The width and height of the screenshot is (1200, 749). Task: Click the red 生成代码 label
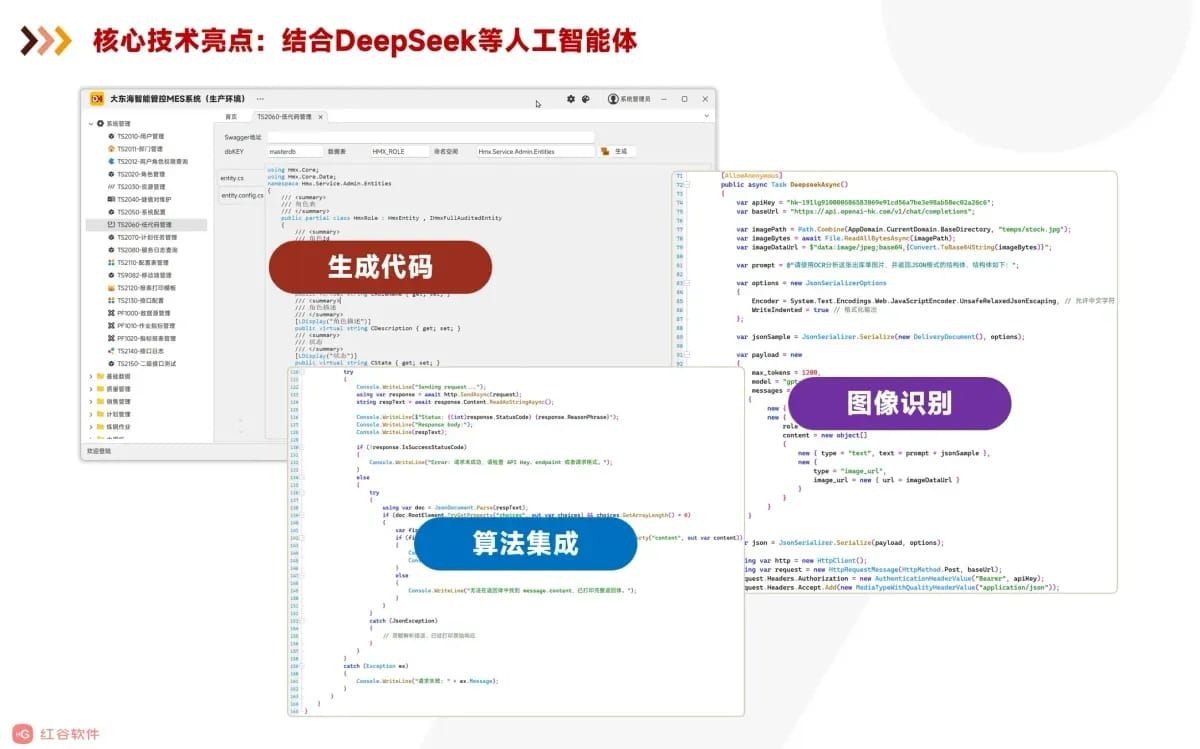click(380, 267)
